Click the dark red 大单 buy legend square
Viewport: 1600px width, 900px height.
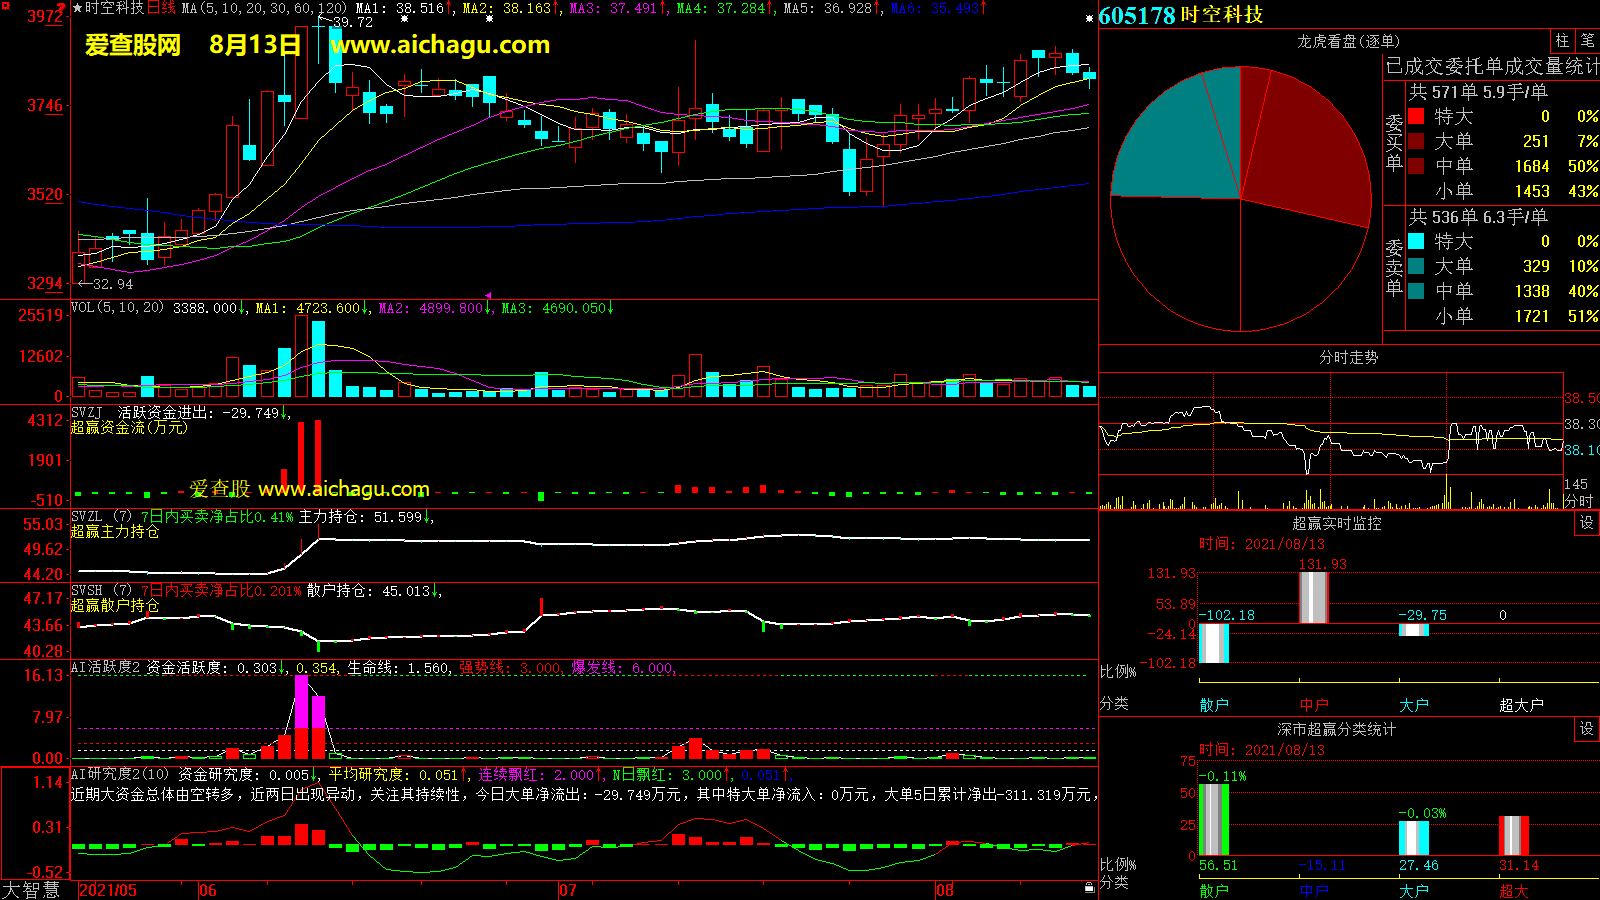pyautogui.click(x=1416, y=141)
